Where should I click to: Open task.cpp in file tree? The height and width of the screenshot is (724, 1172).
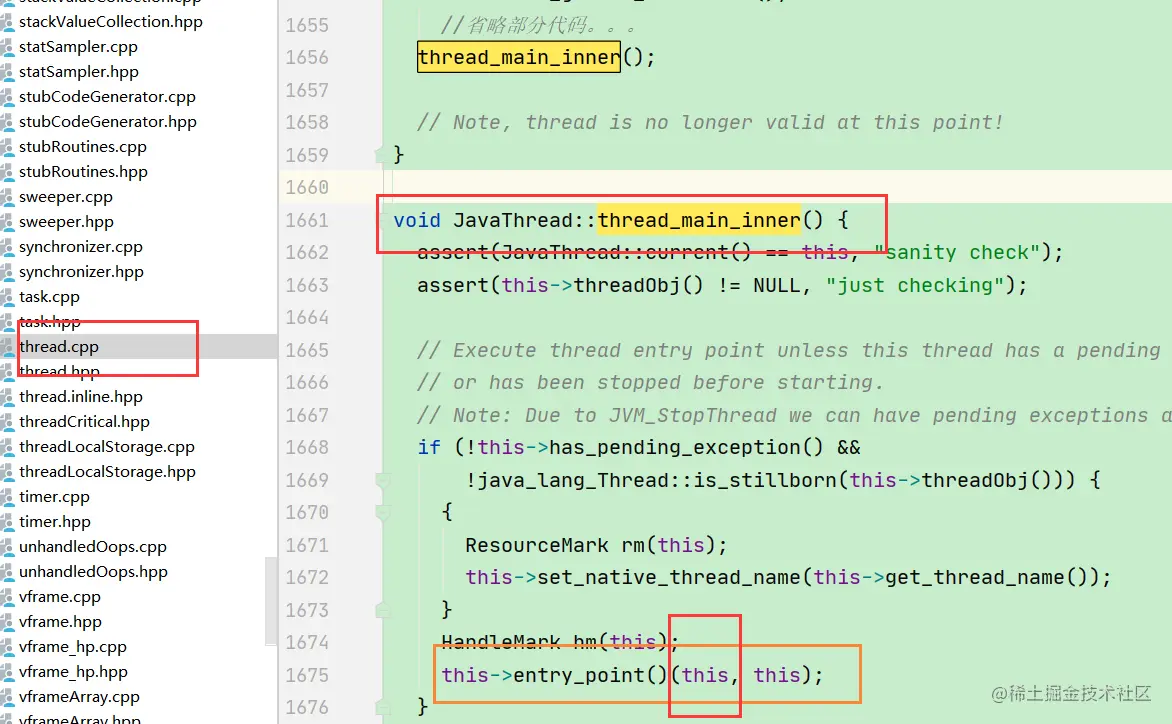pos(49,297)
